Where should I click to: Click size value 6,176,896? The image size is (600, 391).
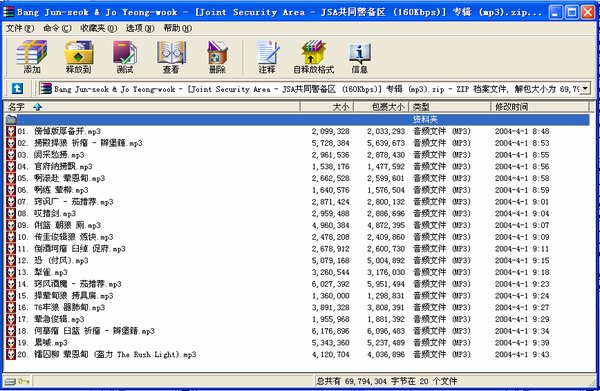tap(331, 331)
